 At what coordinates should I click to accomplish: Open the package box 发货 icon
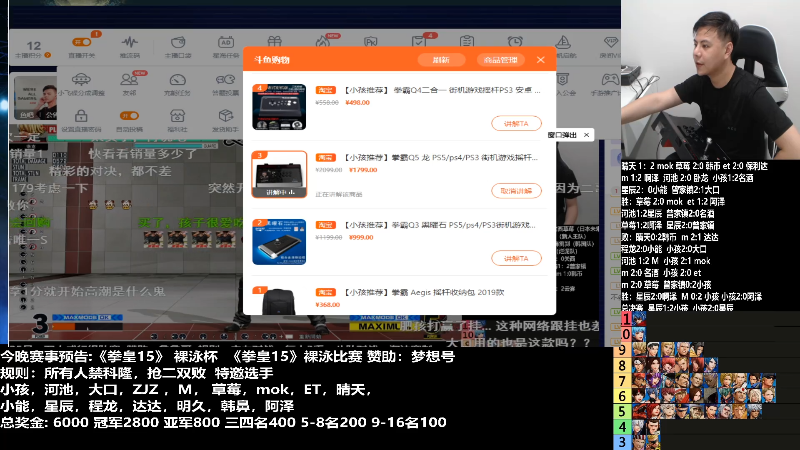point(226,116)
